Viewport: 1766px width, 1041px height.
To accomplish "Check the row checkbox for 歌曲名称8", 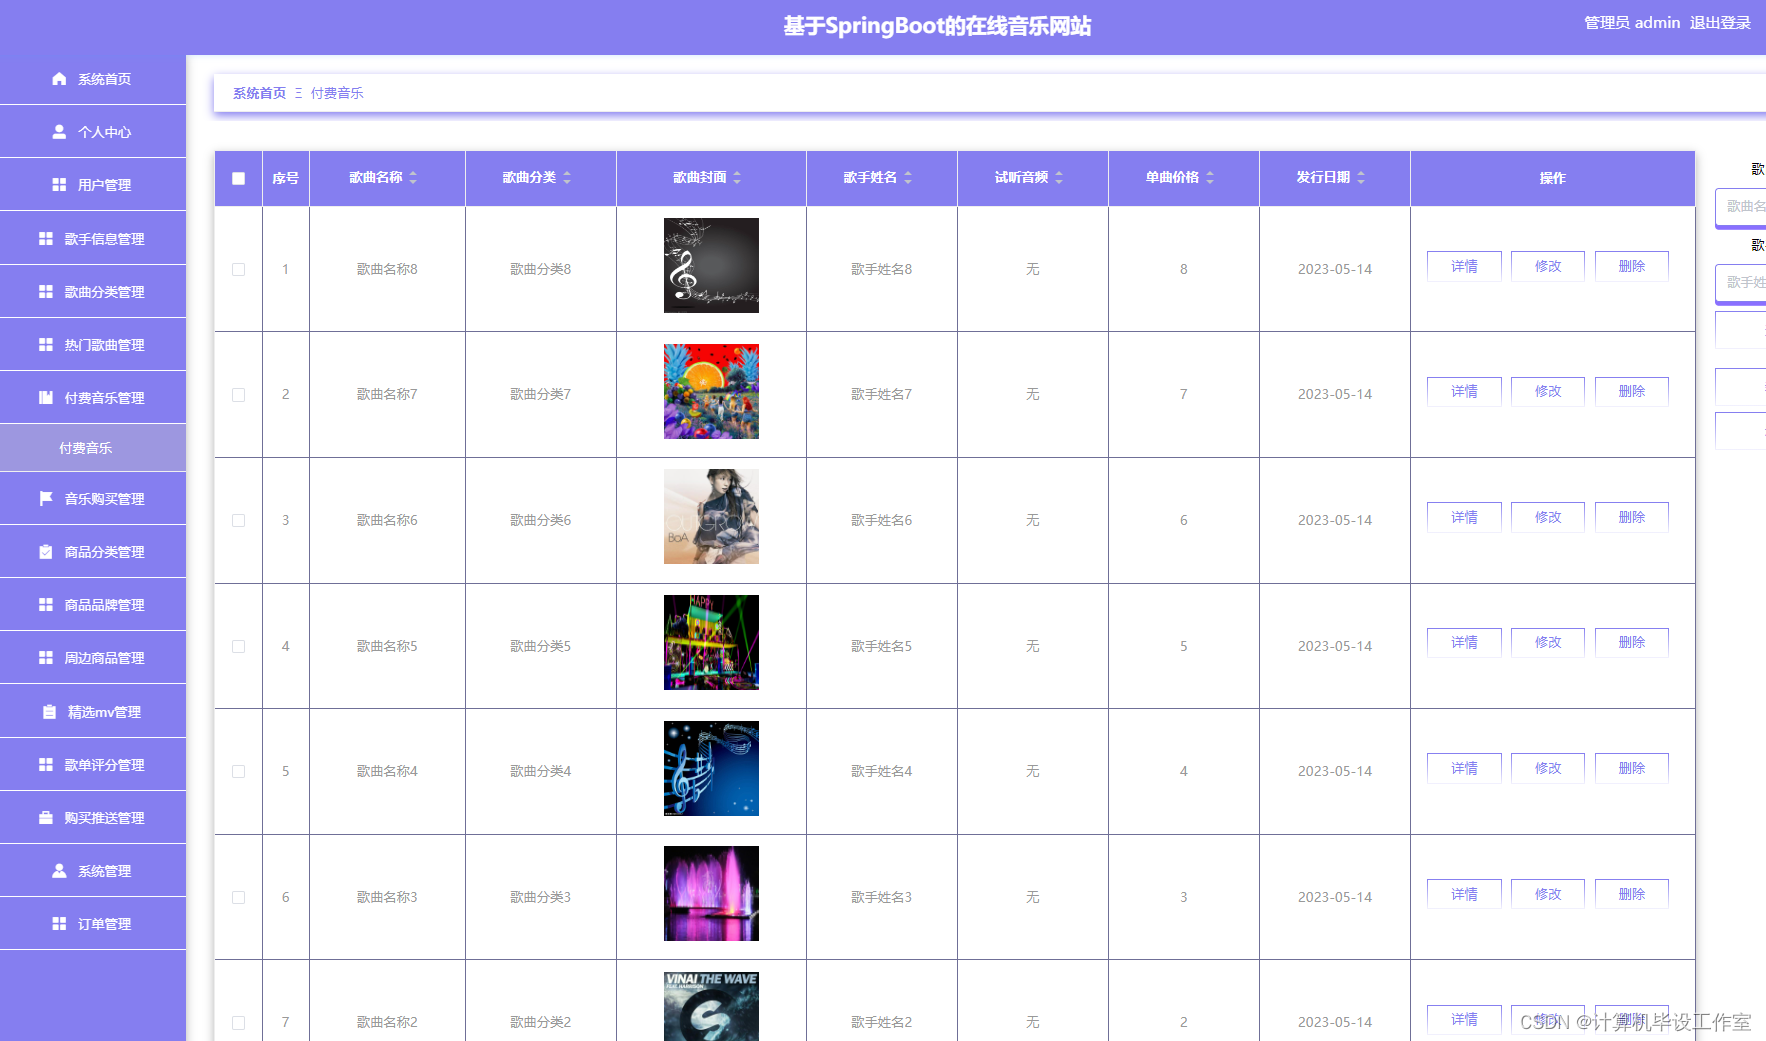I will tap(238, 269).
